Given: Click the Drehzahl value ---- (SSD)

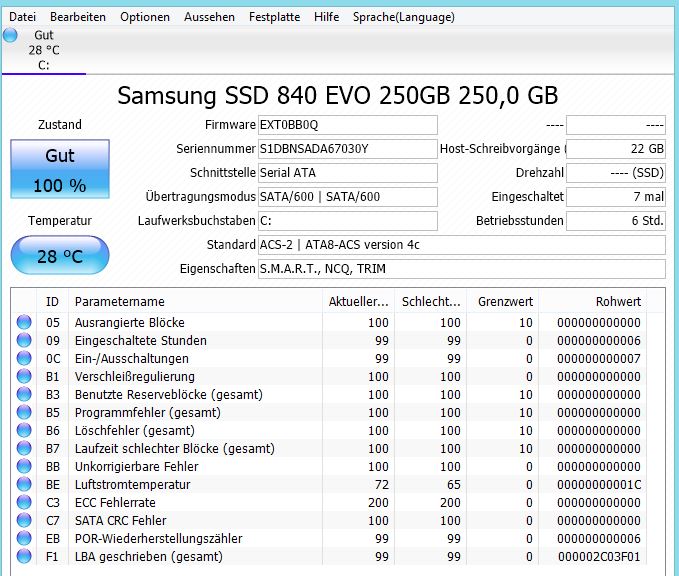Looking at the screenshot, I should pyautogui.click(x=616, y=173).
